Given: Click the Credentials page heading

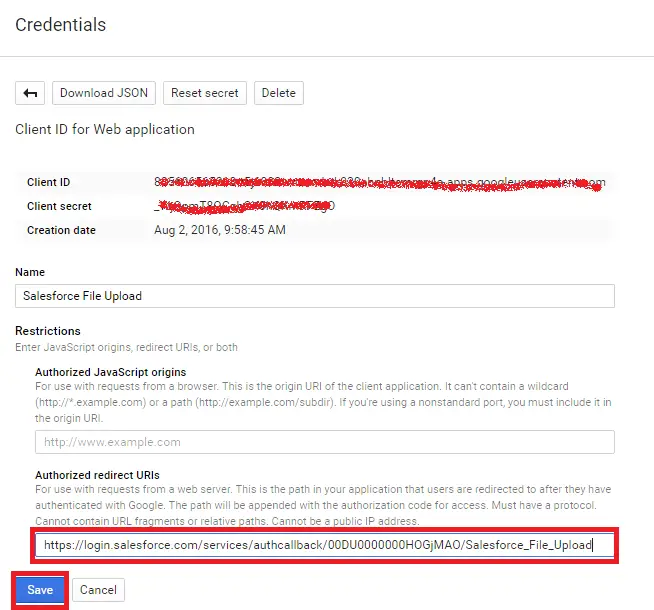Looking at the screenshot, I should click(60, 25).
